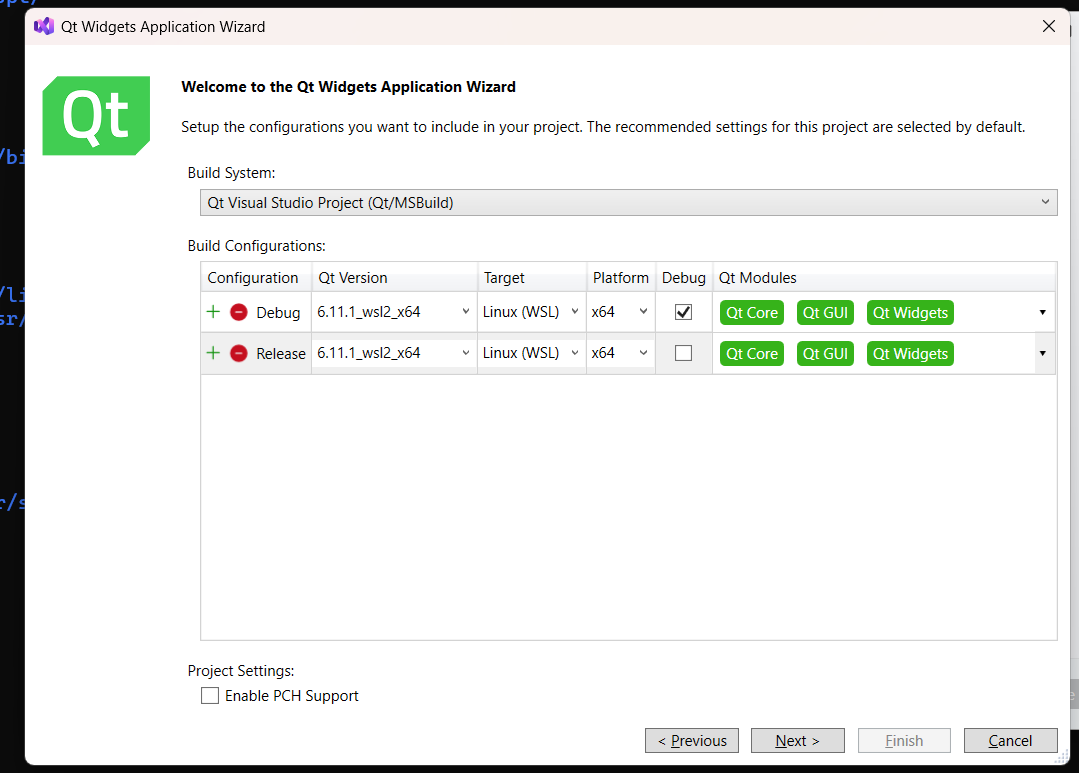Click the green plus icon in Debug row

click(x=213, y=312)
